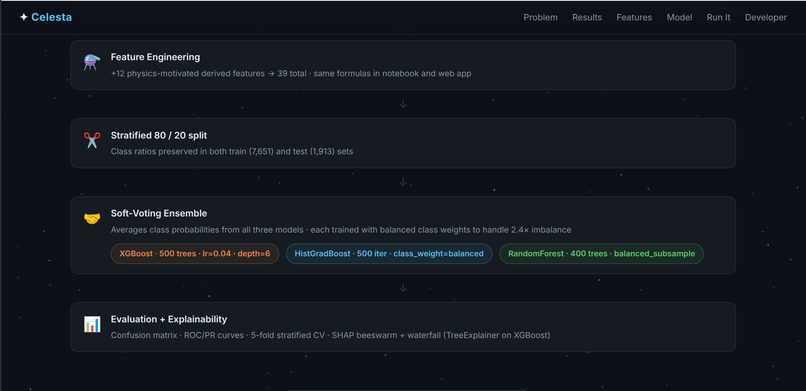Click the Feature Engineering heading
This screenshot has width=806, height=391.
tap(155, 57)
